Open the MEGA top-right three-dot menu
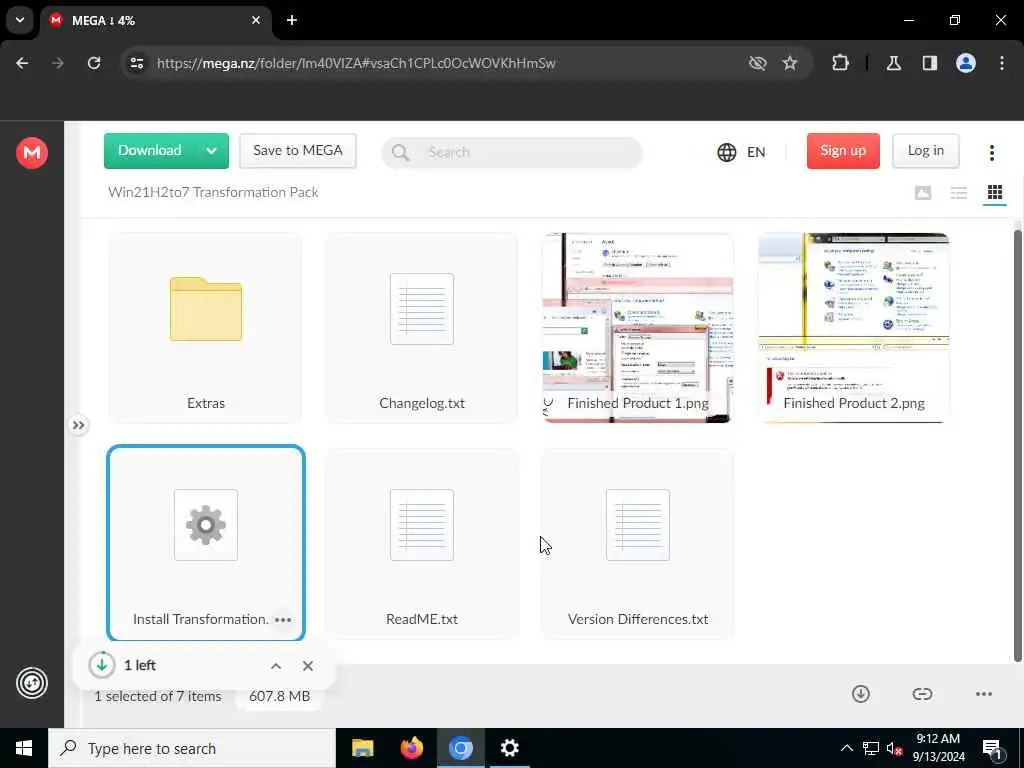This screenshot has width=1024, height=768. 991,152
